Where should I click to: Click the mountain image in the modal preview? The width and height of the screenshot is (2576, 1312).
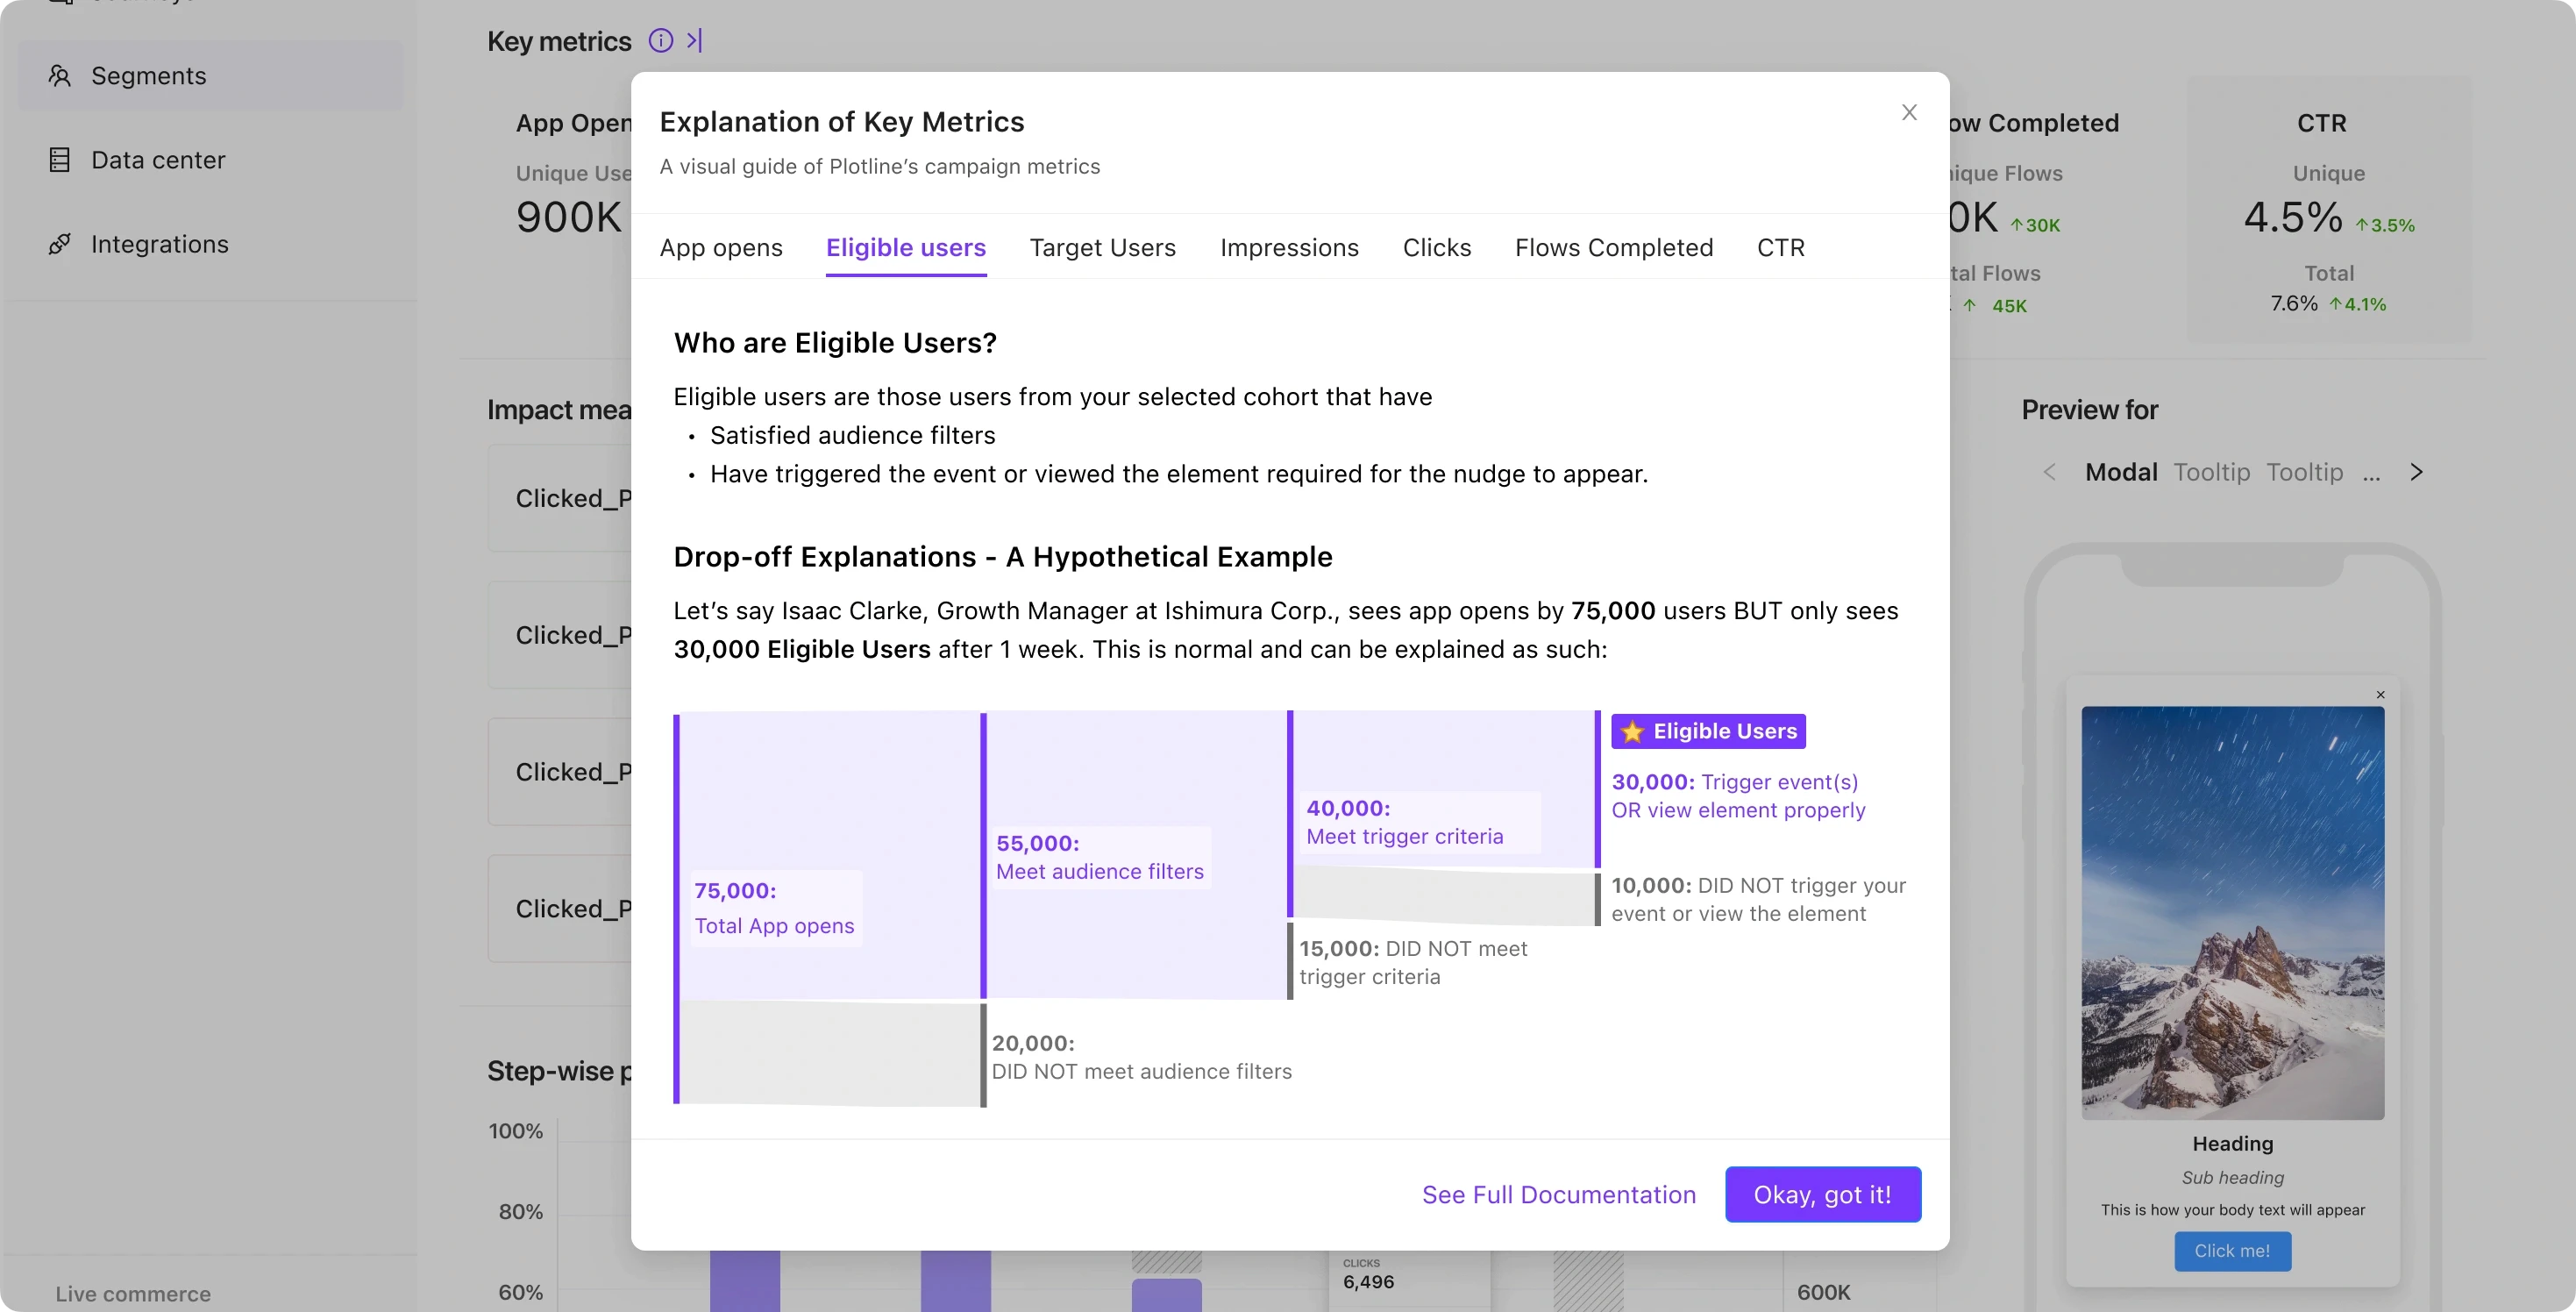click(x=2232, y=912)
